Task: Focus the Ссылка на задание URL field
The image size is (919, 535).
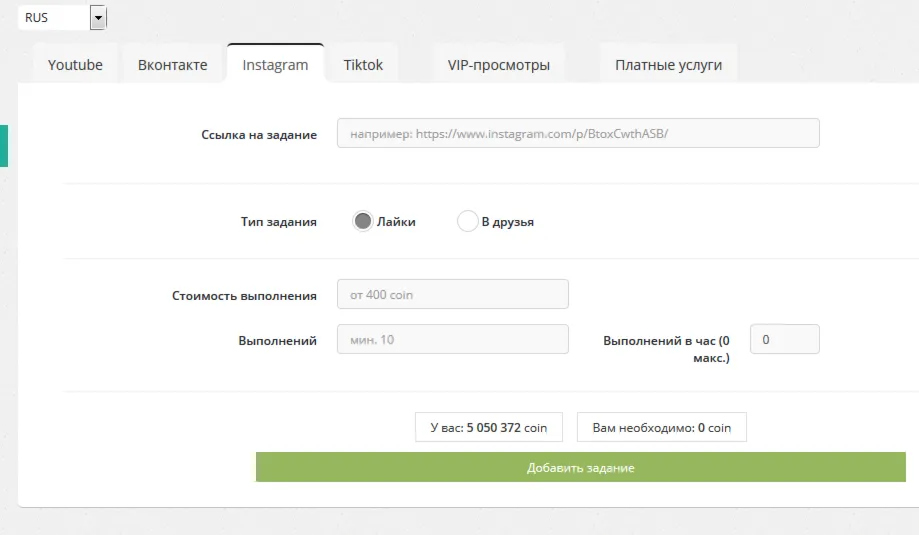Action: pyautogui.click(x=578, y=134)
